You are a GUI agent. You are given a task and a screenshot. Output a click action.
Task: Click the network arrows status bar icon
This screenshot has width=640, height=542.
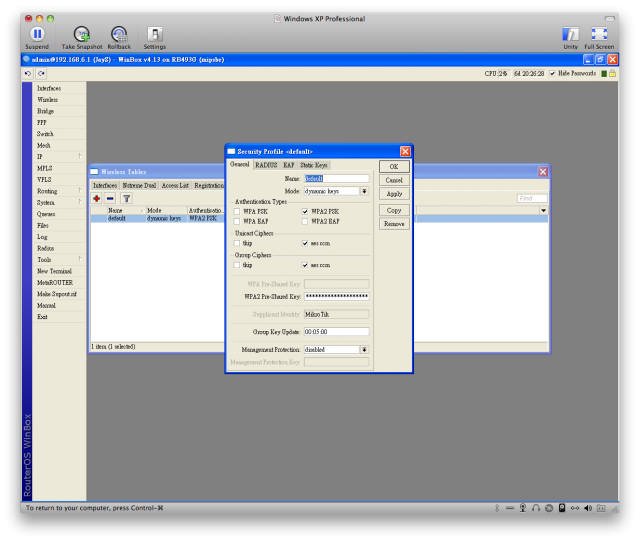(575, 508)
